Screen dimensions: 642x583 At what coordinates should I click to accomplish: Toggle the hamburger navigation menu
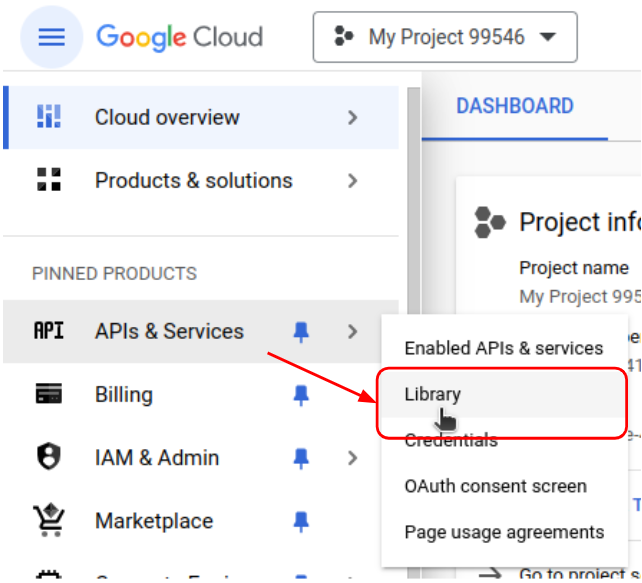coord(52,37)
